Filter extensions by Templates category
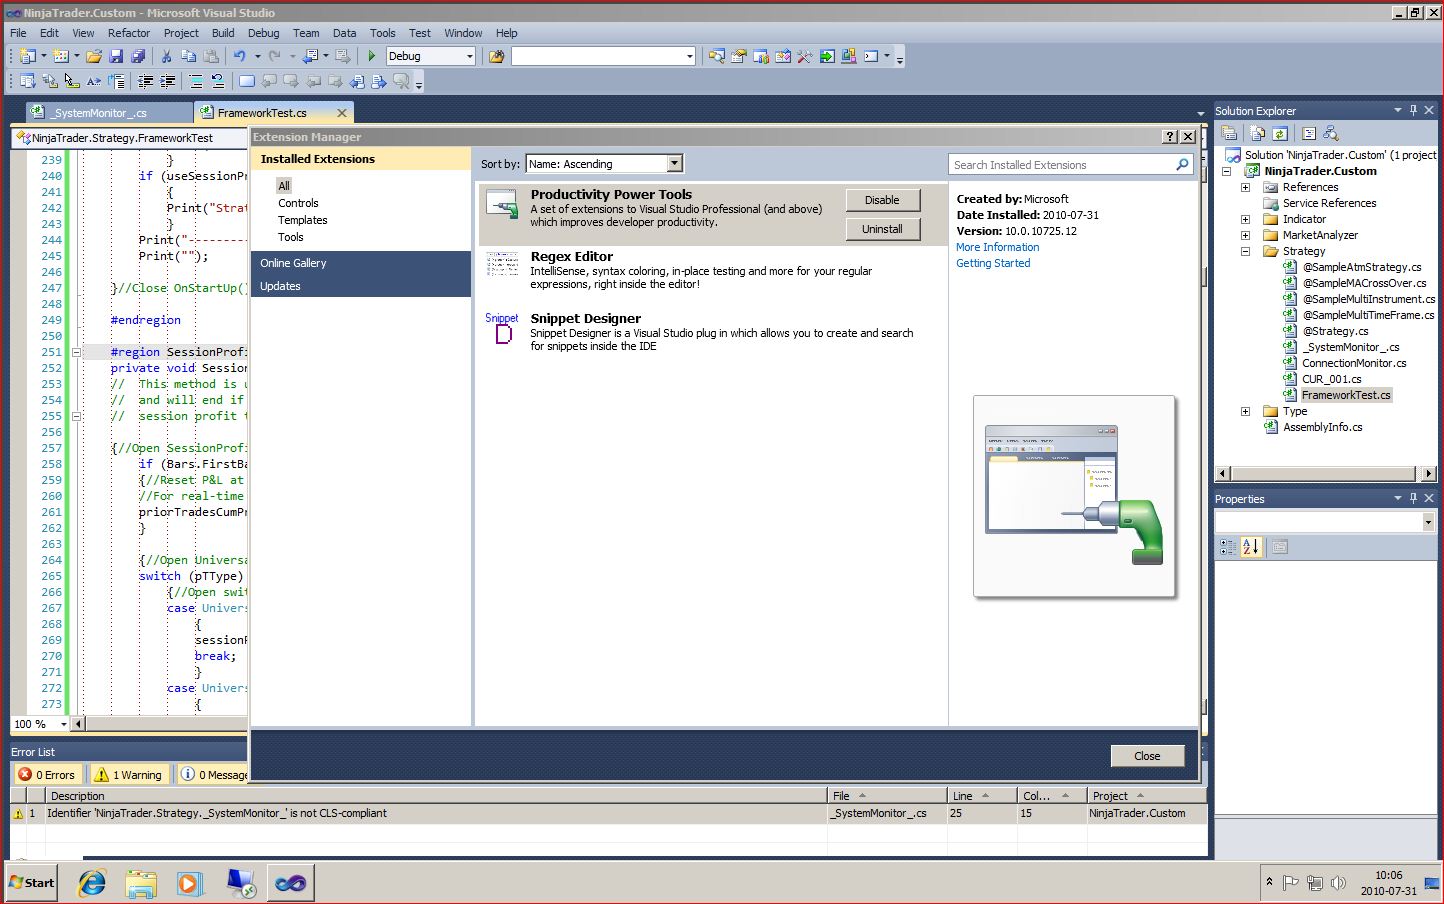The image size is (1444, 904). (x=303, y=220)
